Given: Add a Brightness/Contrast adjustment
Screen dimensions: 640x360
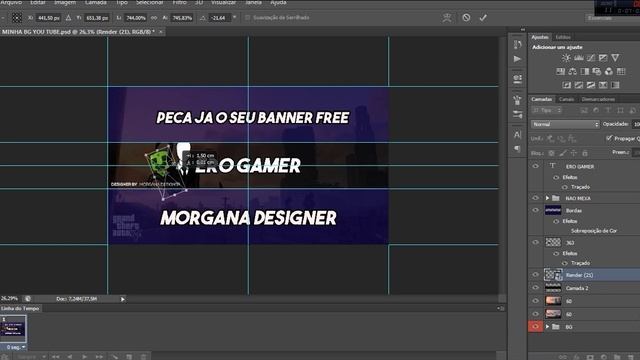Looking at the screenshot, I should point(566,58).
